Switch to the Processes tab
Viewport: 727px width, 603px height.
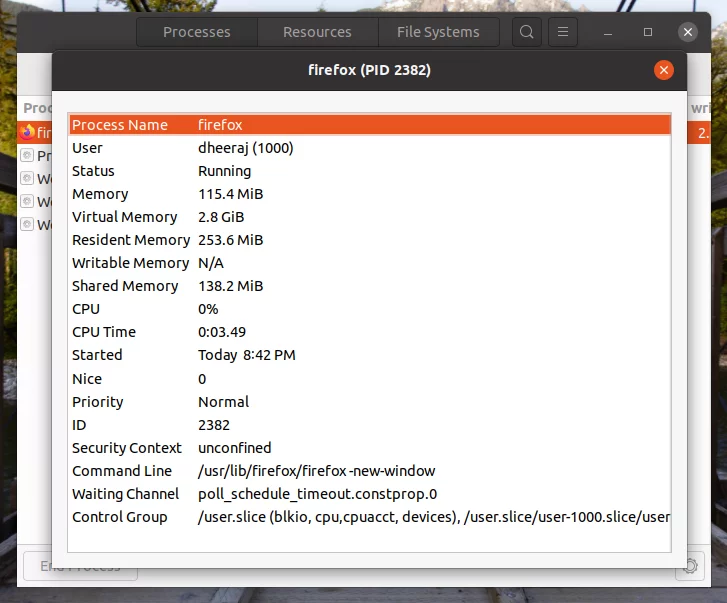click(x=197, y=32)
